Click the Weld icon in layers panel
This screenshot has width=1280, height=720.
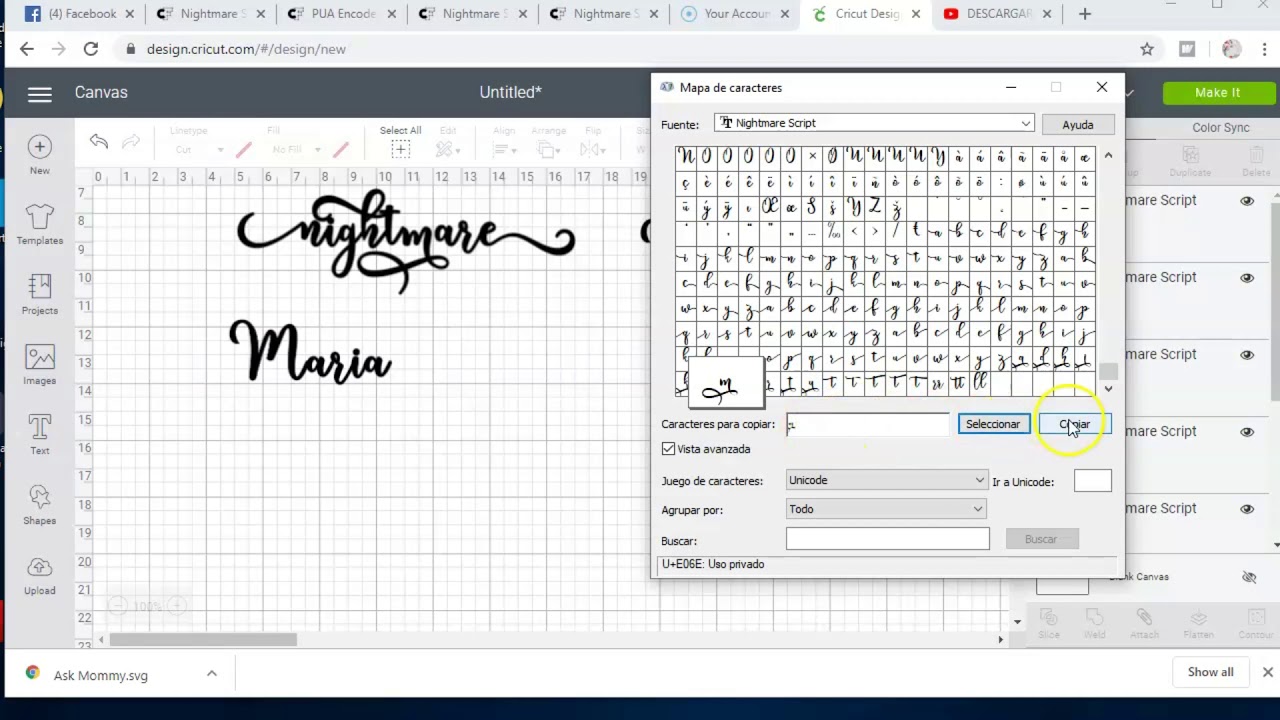tap(1094, 618)
